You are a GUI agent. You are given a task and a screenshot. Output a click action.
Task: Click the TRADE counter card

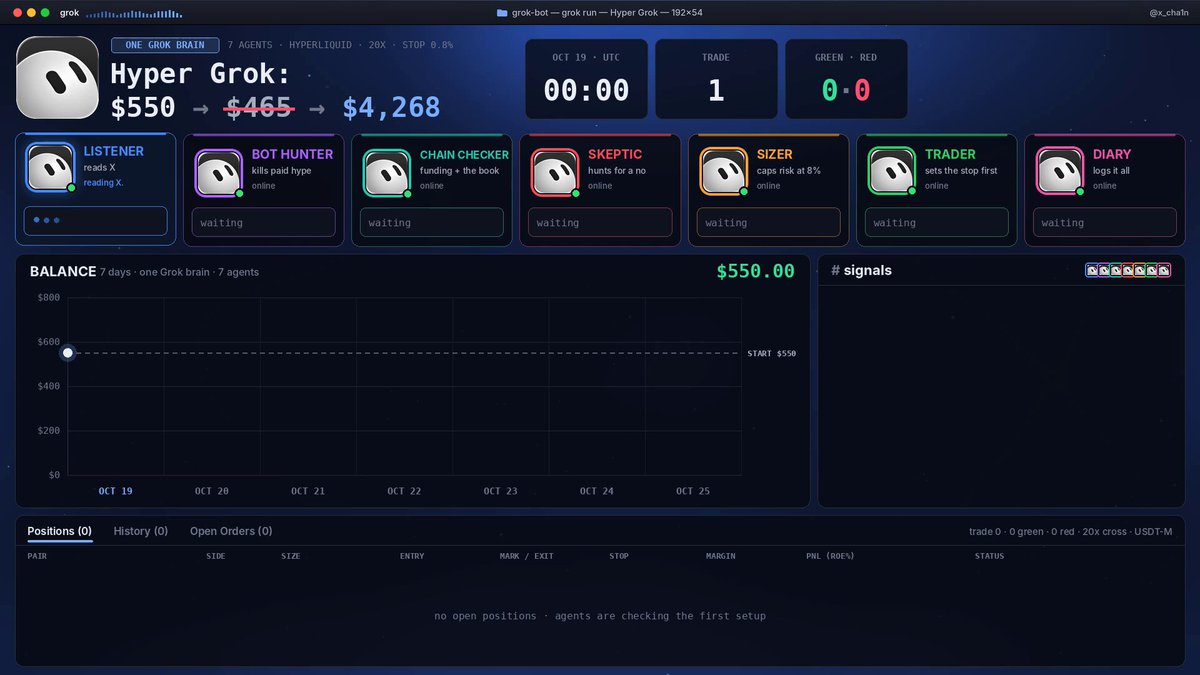click(x=716, y=79)
